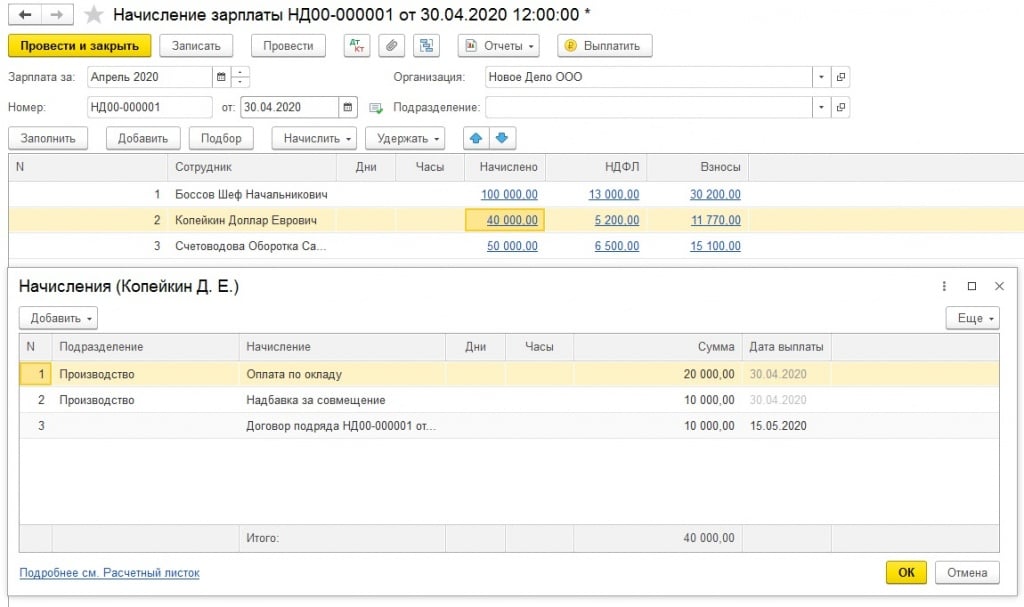Open the Подробнее см. Расчетный листок link
Screen dimensions: 1024x607
109,573
